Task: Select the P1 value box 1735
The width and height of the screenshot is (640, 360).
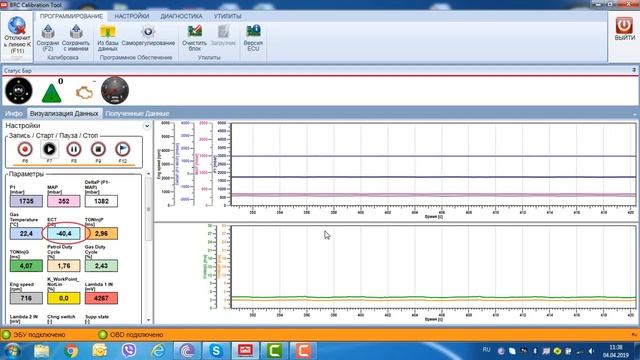Action: [x=26, y=201]
